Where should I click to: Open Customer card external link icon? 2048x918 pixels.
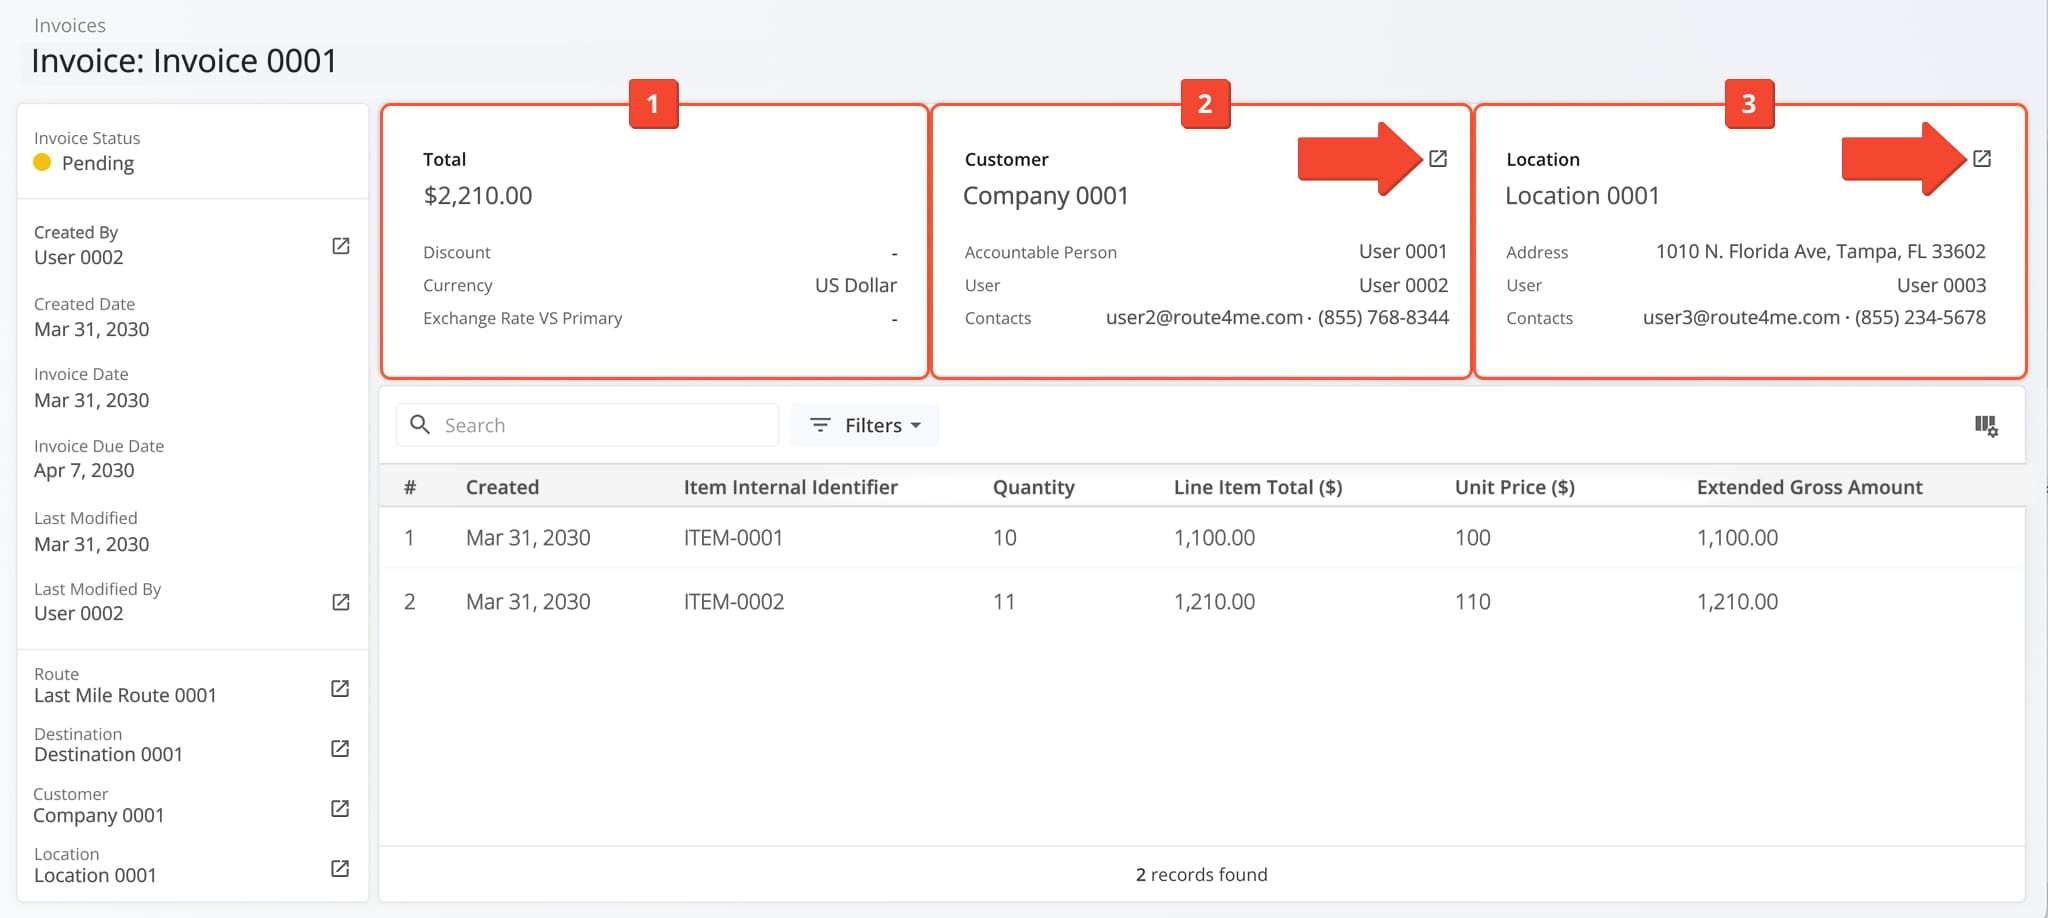1438,159
